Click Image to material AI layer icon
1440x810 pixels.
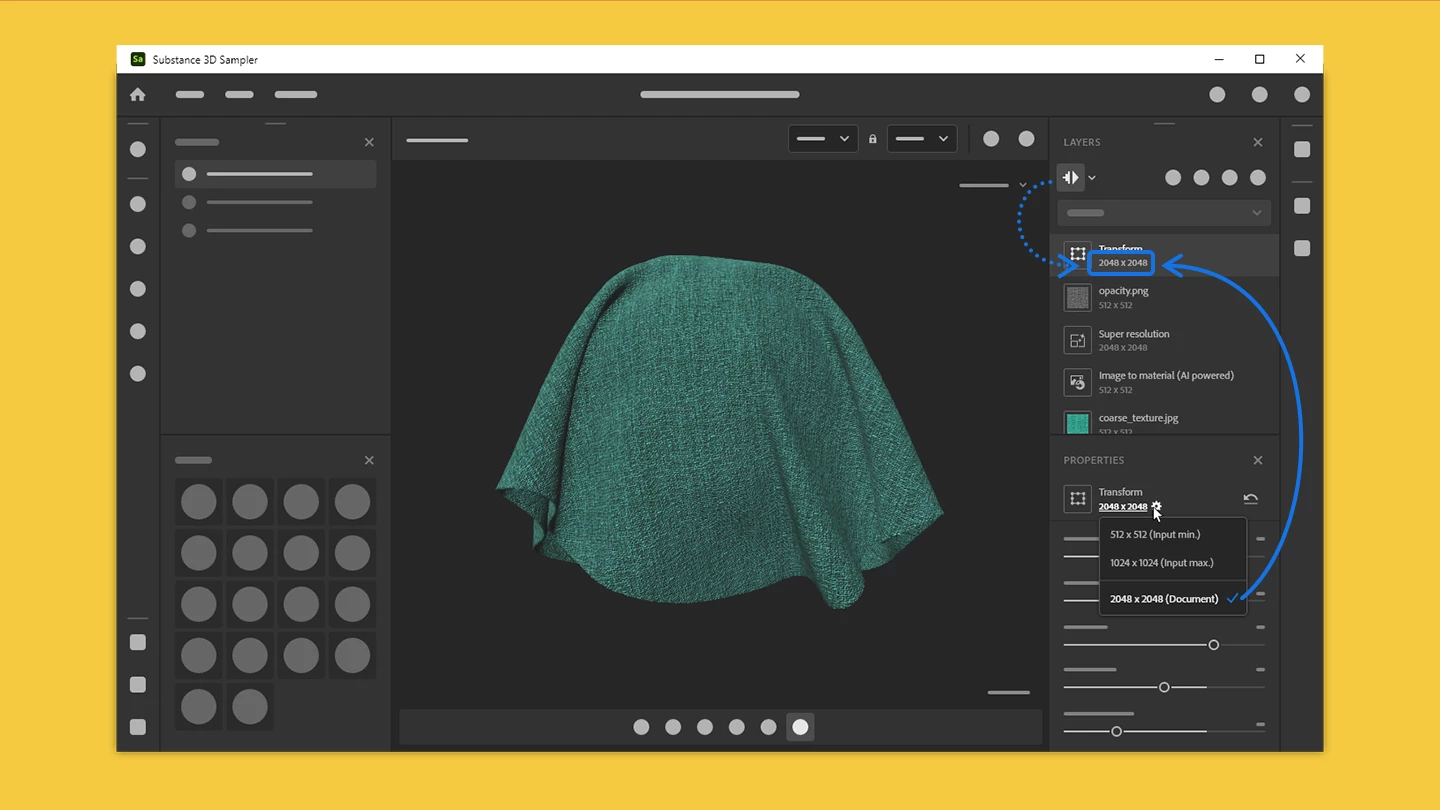coord(1077,382)
